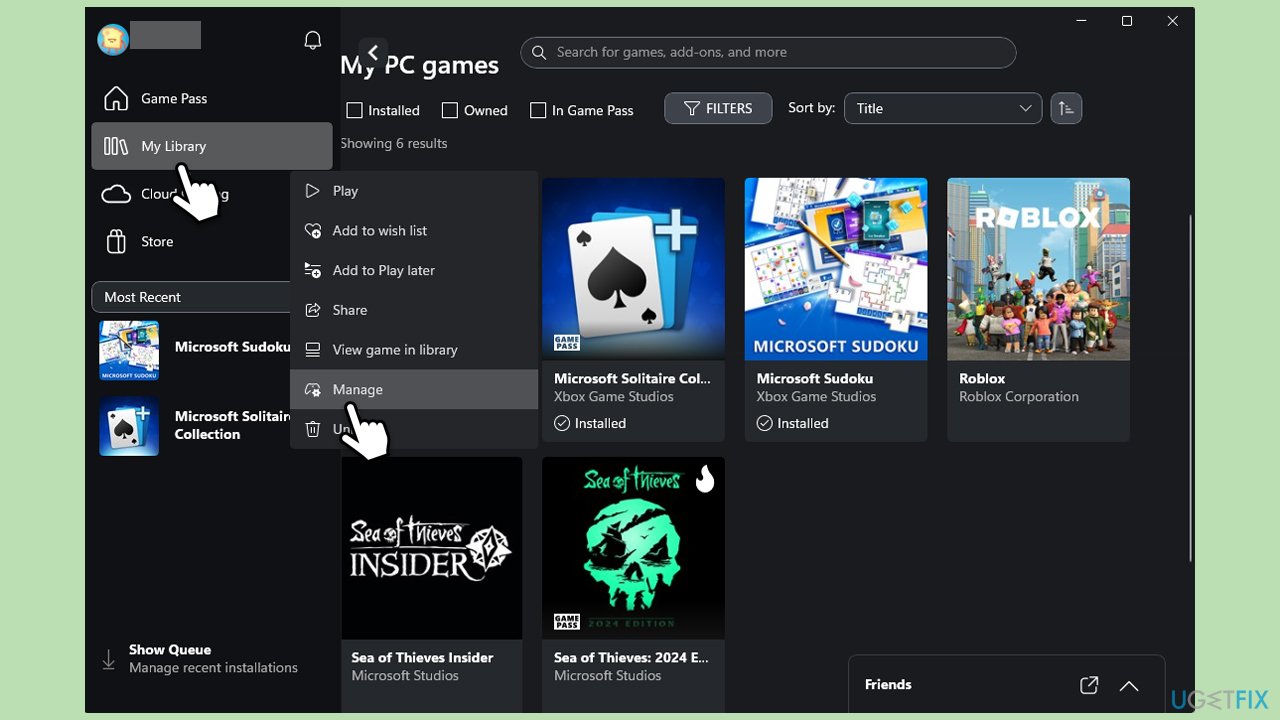Click the profile avatar picture

(113, 39)
